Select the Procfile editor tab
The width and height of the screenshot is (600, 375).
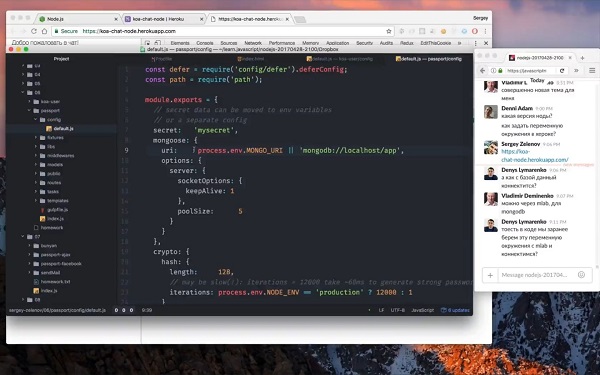(x=161, y=59)
